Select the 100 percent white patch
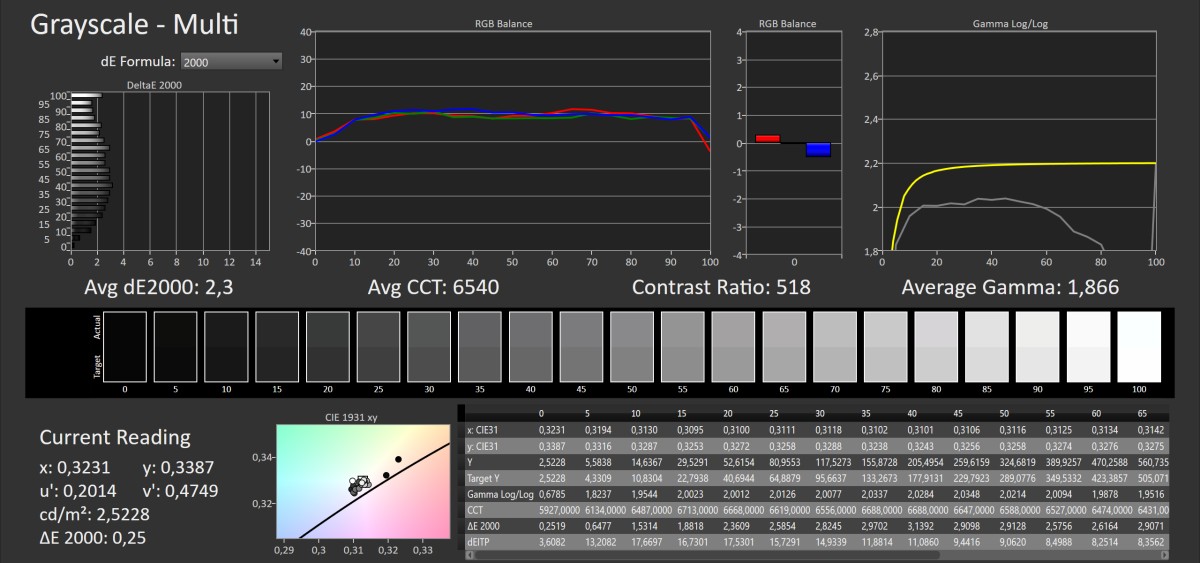1200x563 pixels. 1139,347
